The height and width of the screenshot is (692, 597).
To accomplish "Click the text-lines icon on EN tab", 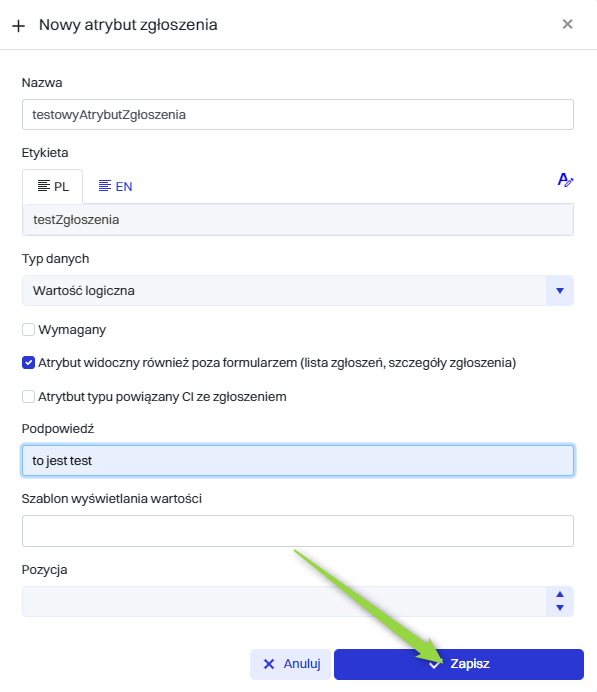I will click(105, 186).
